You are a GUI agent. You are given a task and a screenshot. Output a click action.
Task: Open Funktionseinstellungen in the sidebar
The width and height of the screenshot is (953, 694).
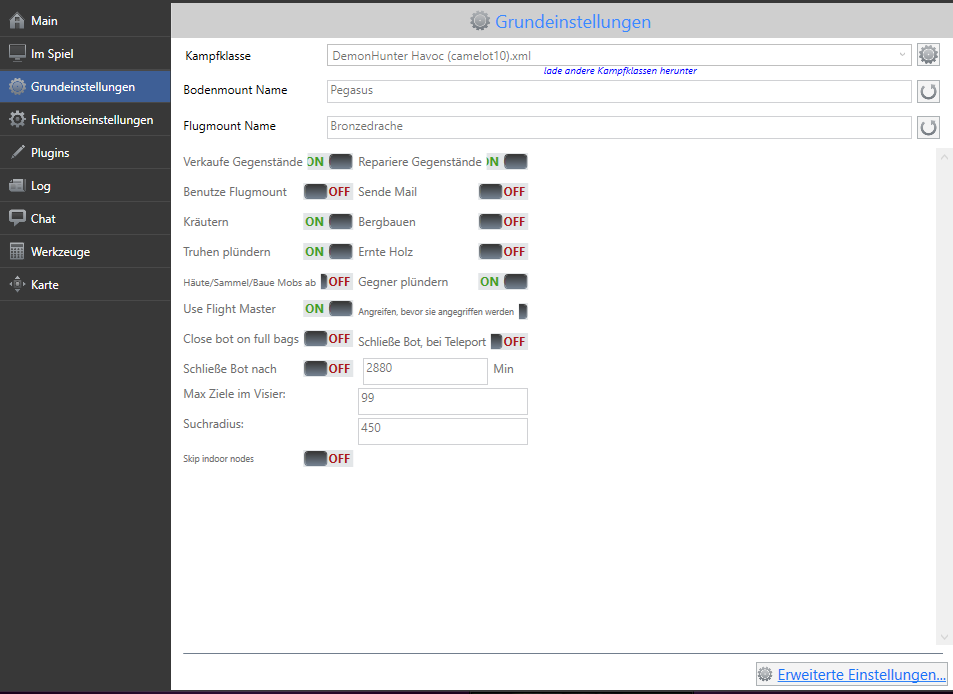tap(91, 120)
